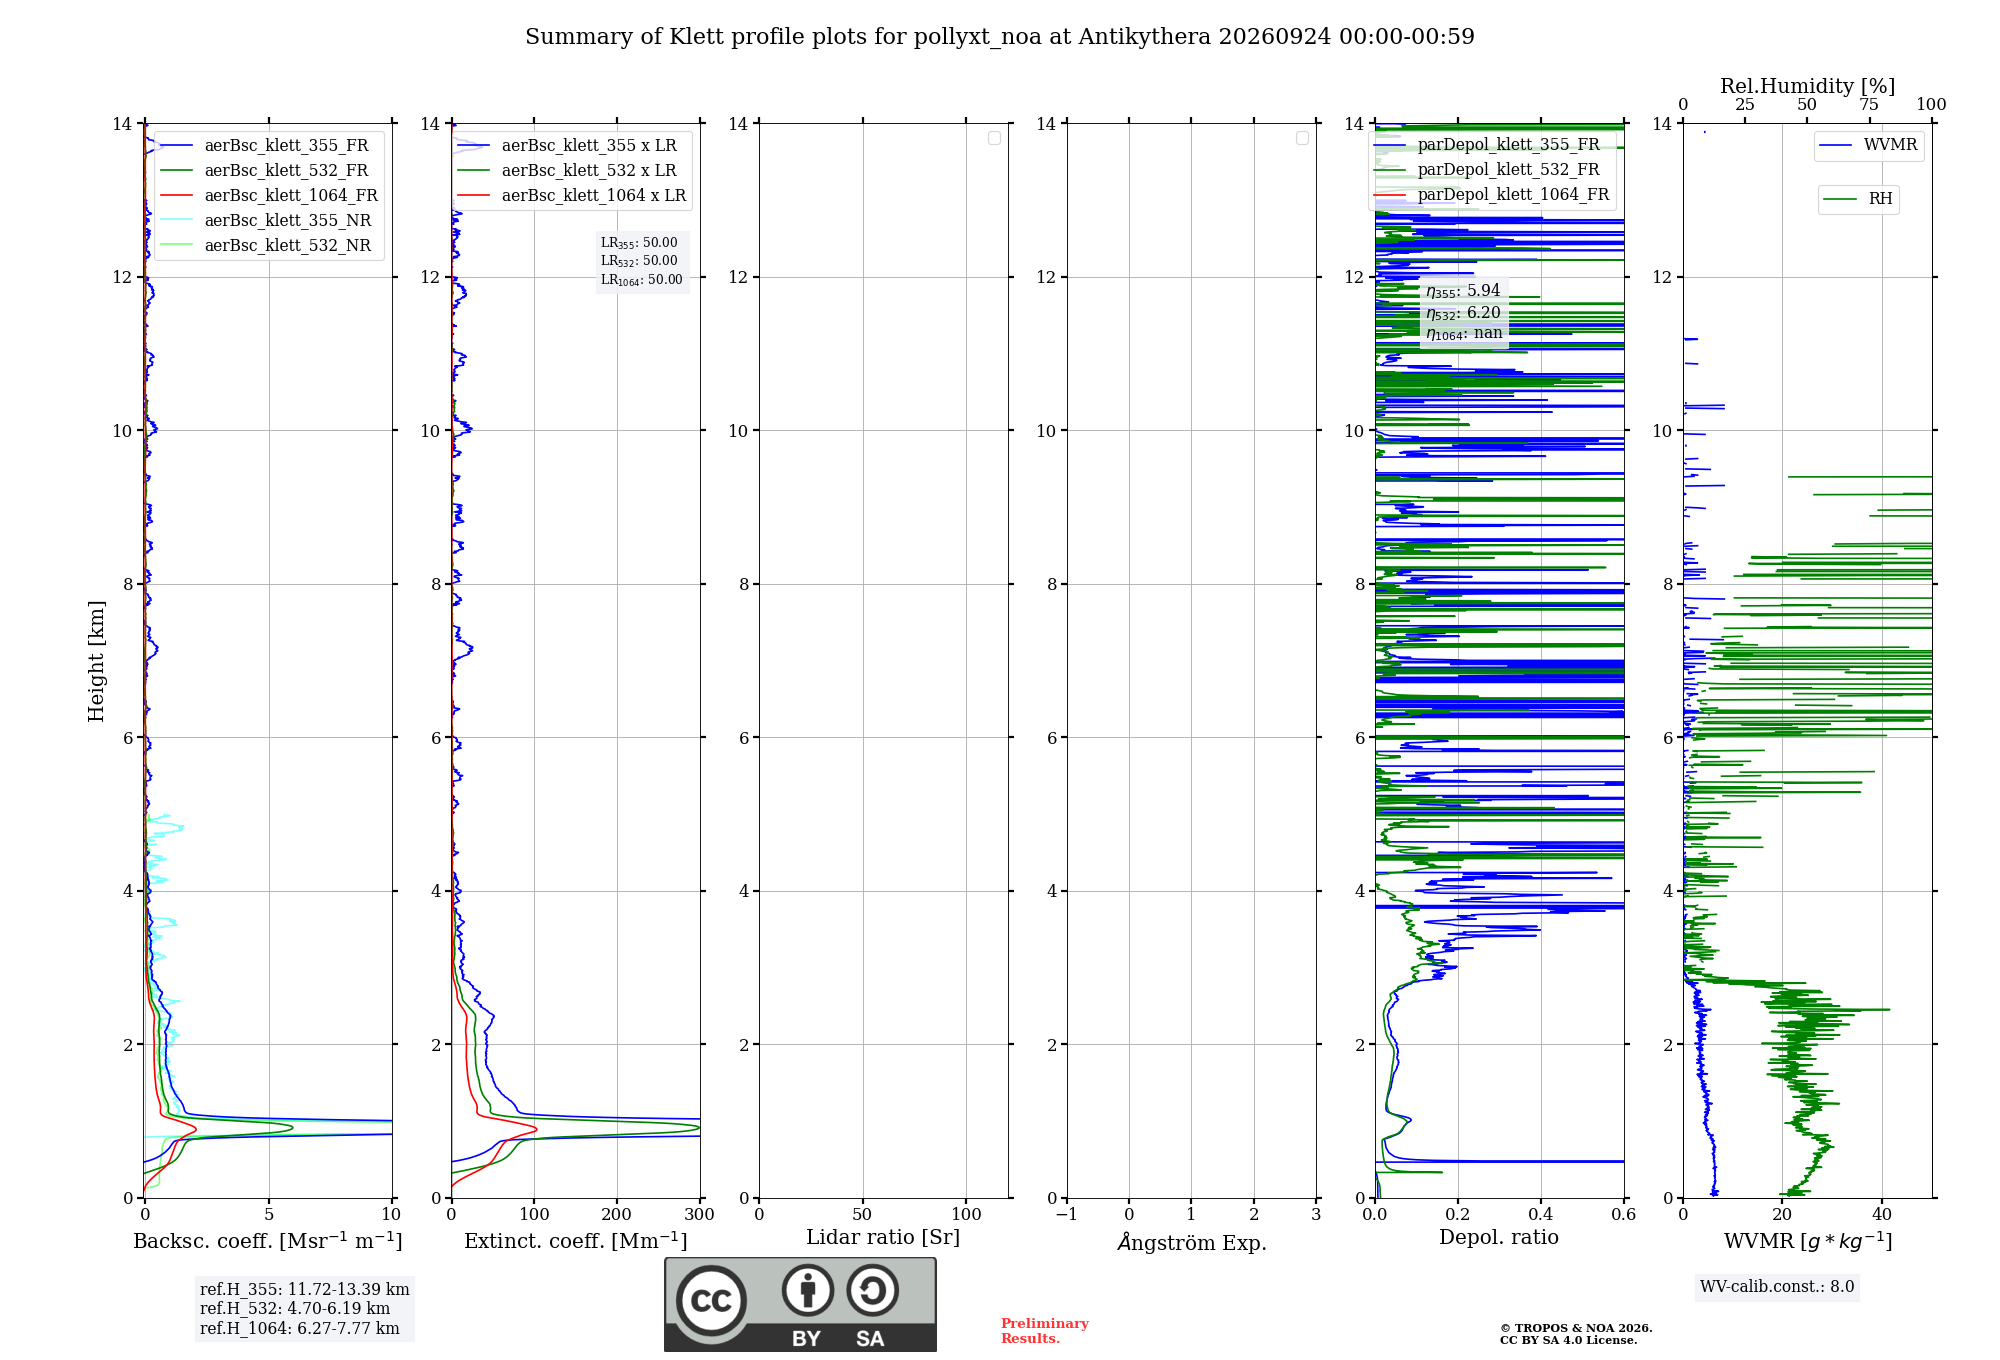Click the WVMR [g*kg⁻¹] axis label

point(1808,1241)
